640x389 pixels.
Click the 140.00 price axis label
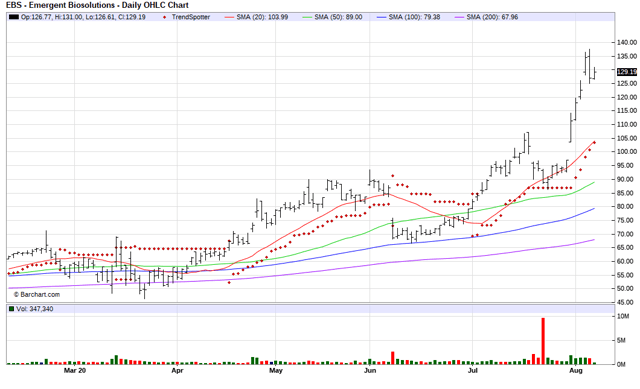pyautogui.click(x=627, y=42)
